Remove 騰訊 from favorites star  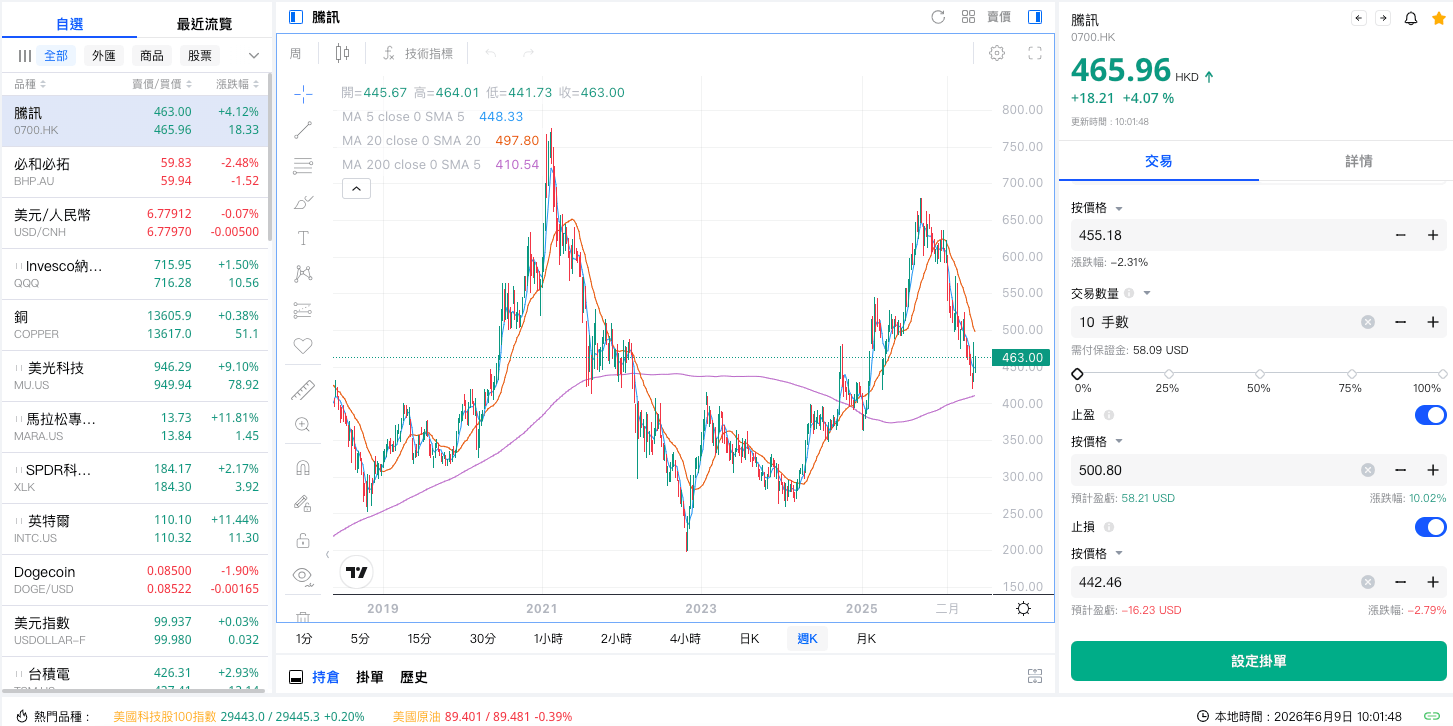pos(1438,18)
